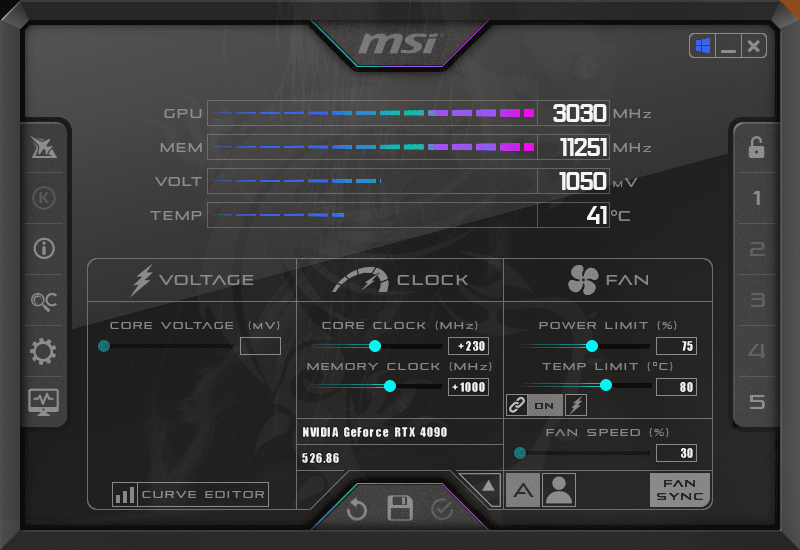Click the GPU usage bar
800x550 pixels.
click(x=372, y=113)
